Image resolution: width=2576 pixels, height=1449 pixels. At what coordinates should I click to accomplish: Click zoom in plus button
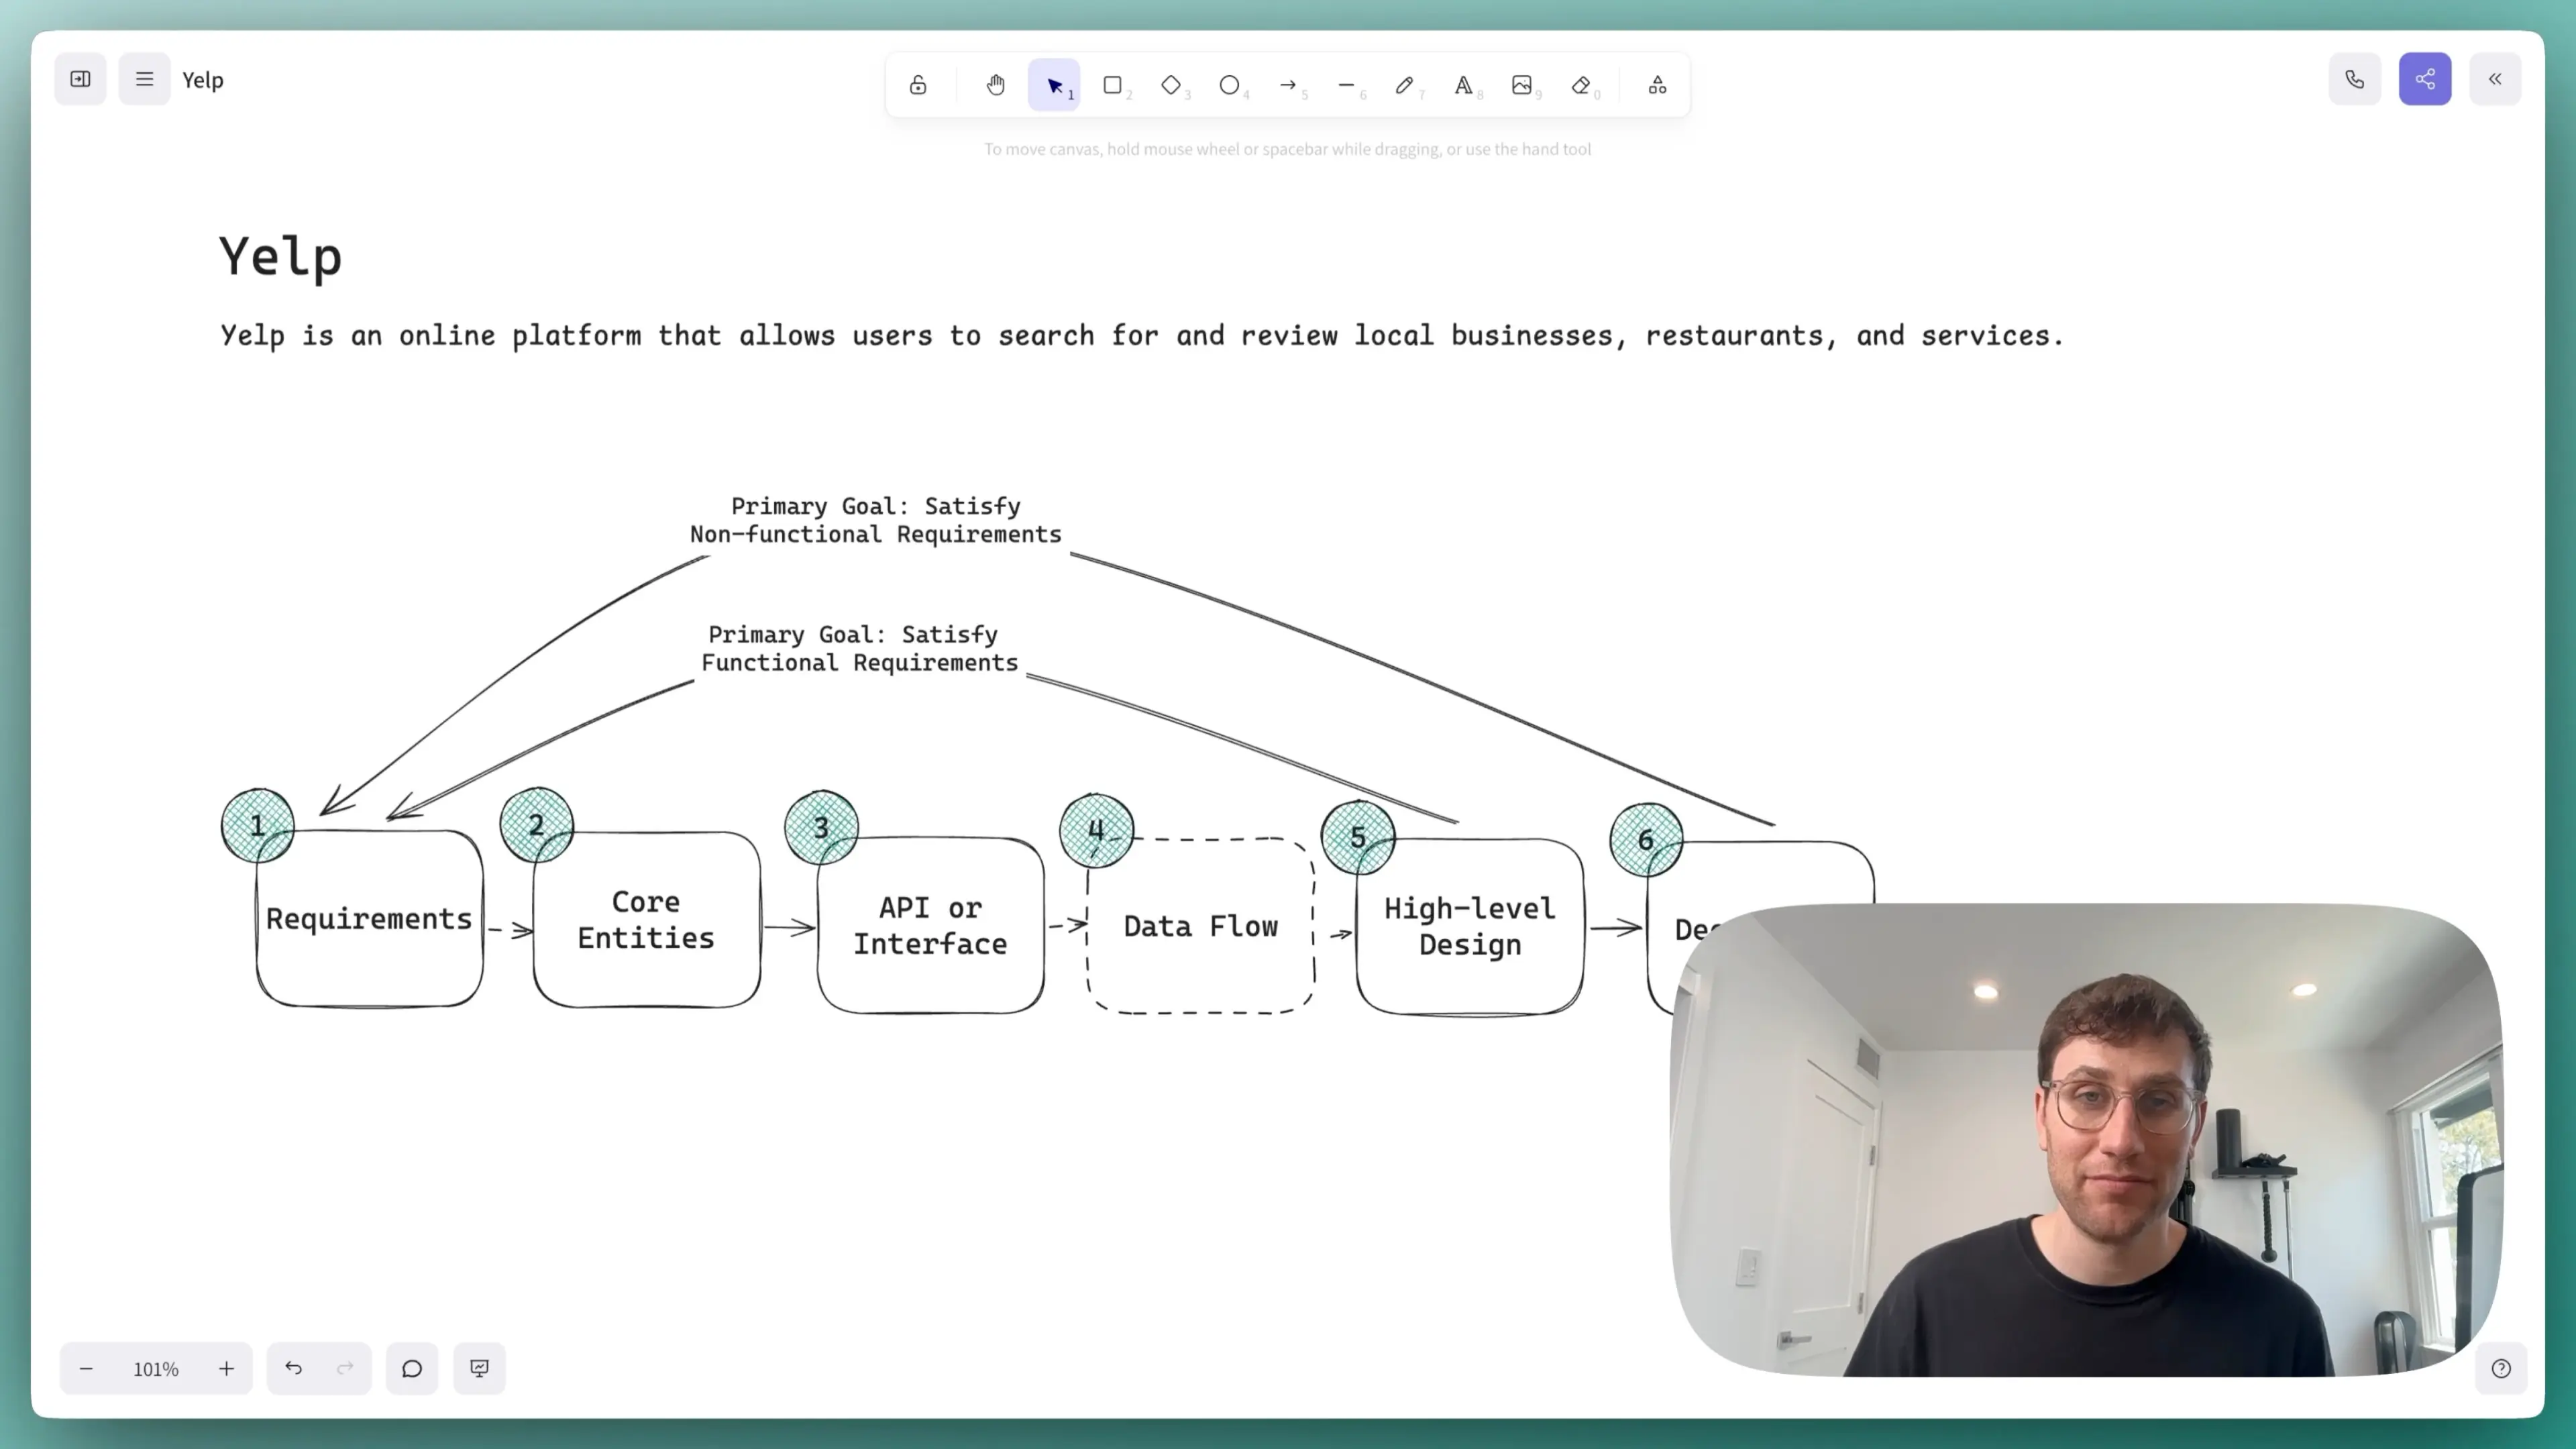click(226, 1368)
